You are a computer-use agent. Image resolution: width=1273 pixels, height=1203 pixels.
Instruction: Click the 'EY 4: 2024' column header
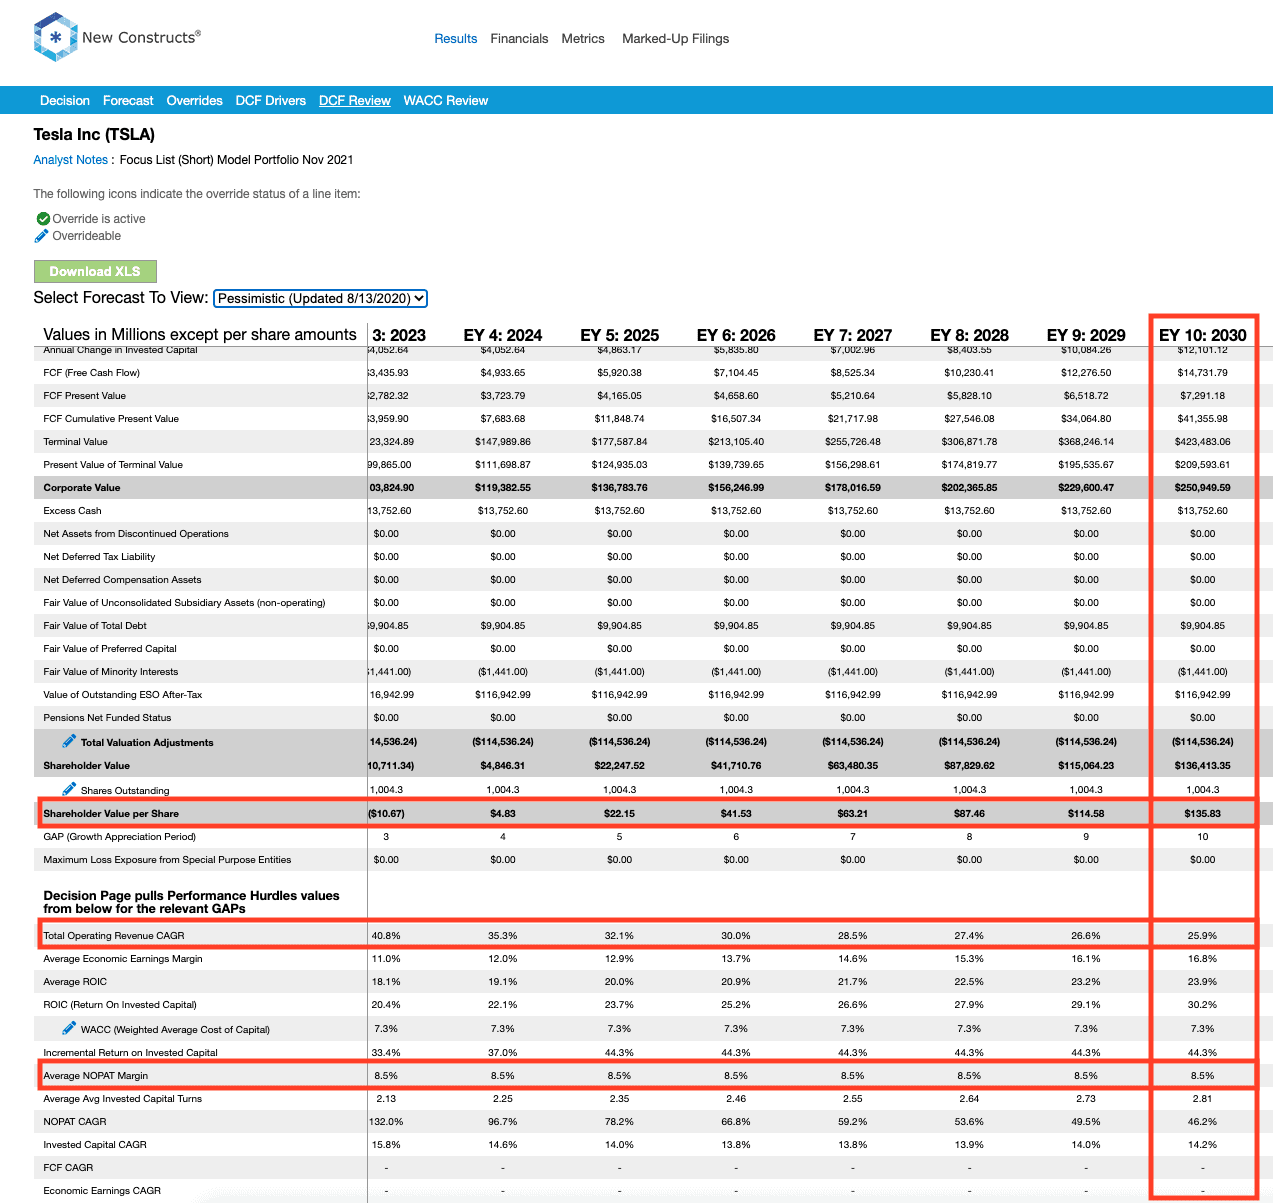(503, 335)
